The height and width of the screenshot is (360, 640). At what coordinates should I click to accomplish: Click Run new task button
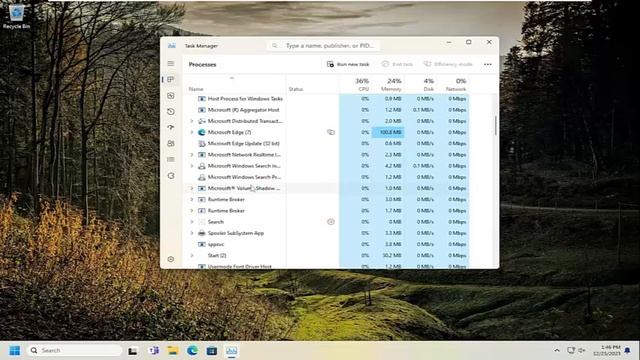pos(348,64)
